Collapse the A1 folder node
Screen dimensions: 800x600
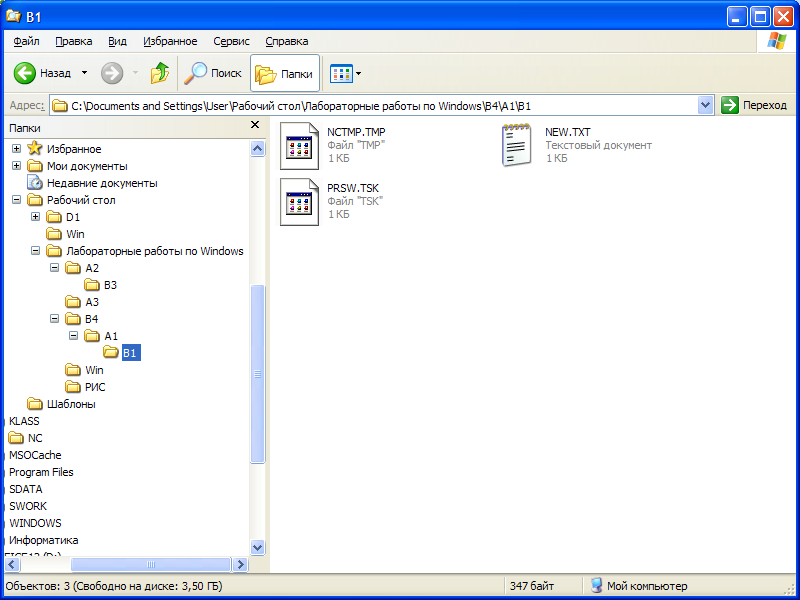[x=73, y=336]
